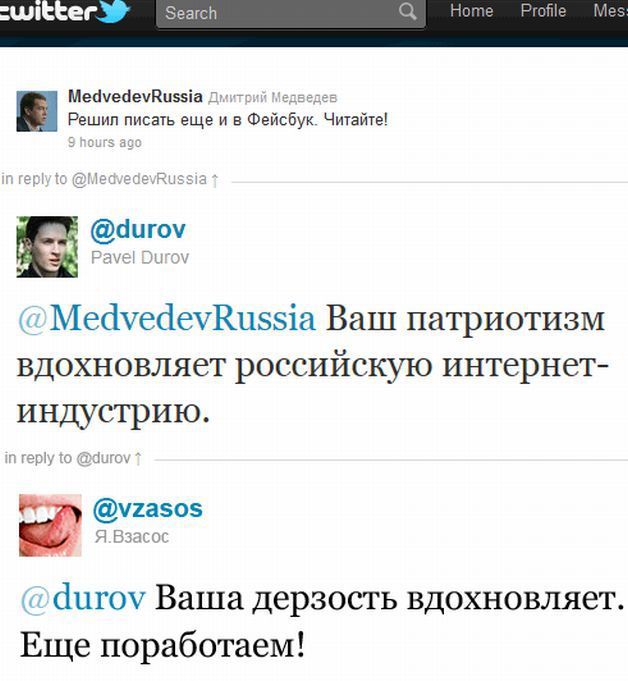Open the MedvedevRussia username link
628x681 pixels.
(135, 96)
